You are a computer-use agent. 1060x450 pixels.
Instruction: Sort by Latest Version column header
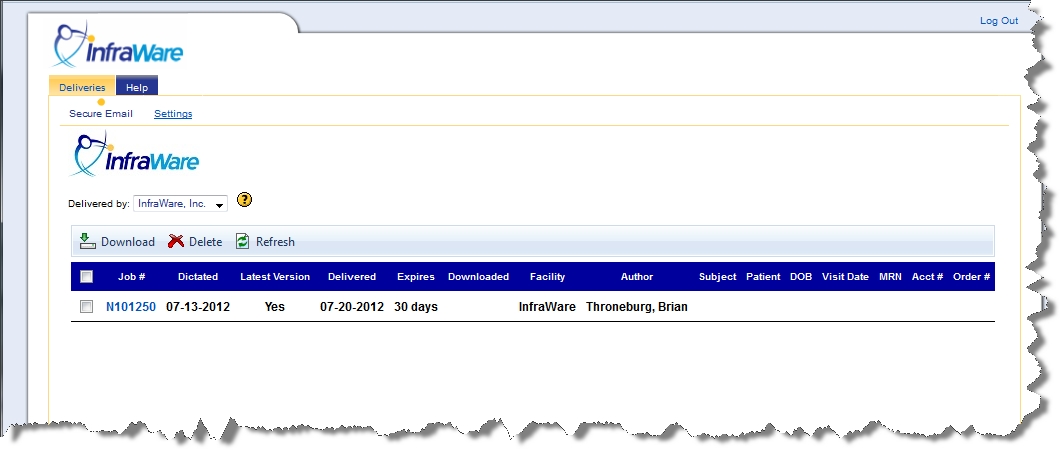tap(275, 276)
